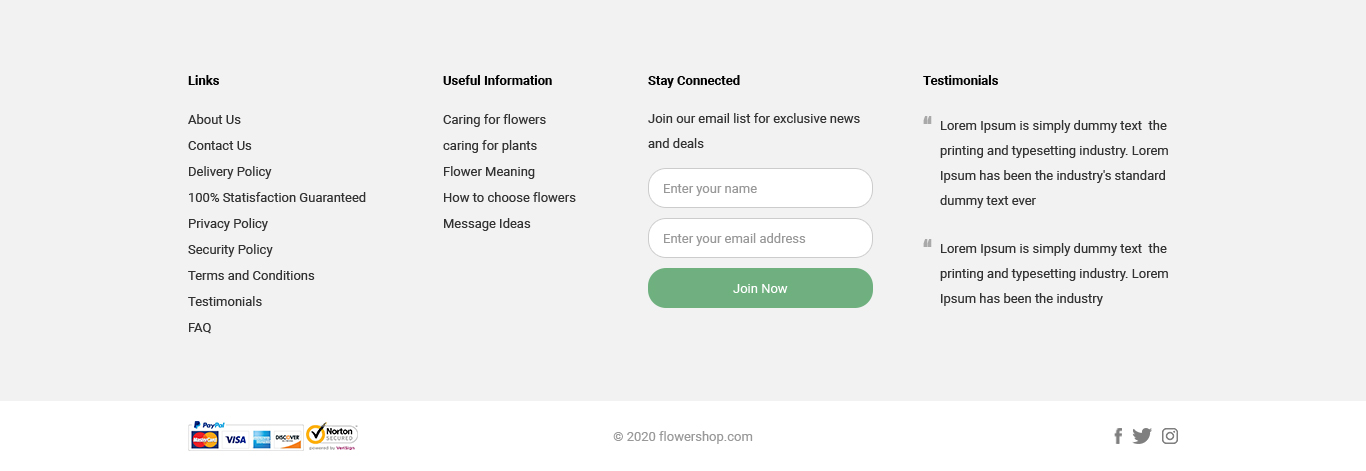Open the Caring for flowers link
Screen dimensions: 1366x471
pos(494,120)
